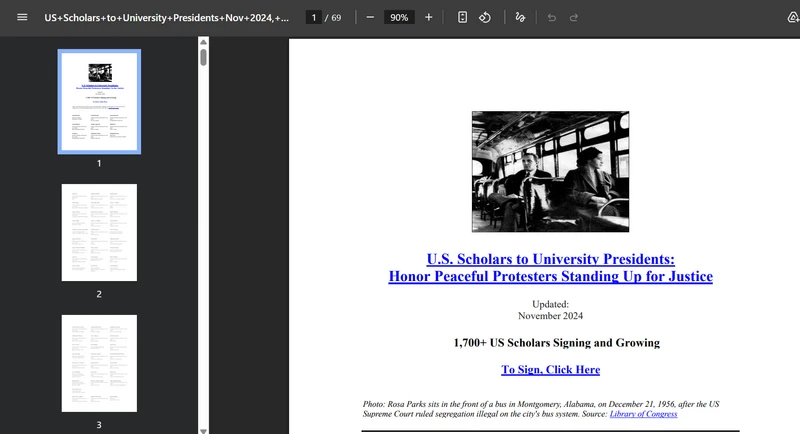Zoom in with the plus icon
The height and width of the screenshot is (434, 800).
click(x=429, y=17)
